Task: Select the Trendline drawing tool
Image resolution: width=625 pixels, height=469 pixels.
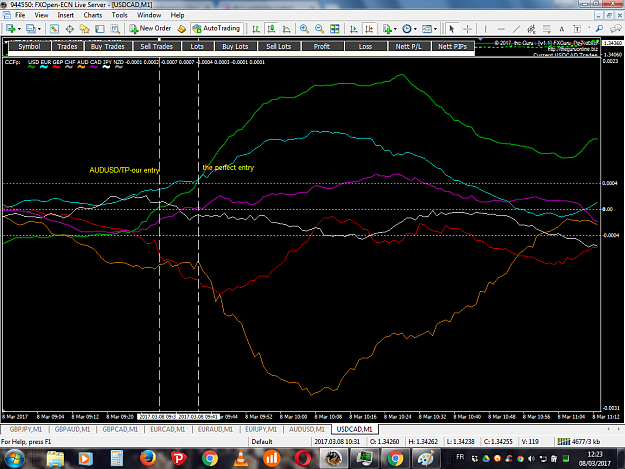Action: pyautogui.click(x=516, y=29)
